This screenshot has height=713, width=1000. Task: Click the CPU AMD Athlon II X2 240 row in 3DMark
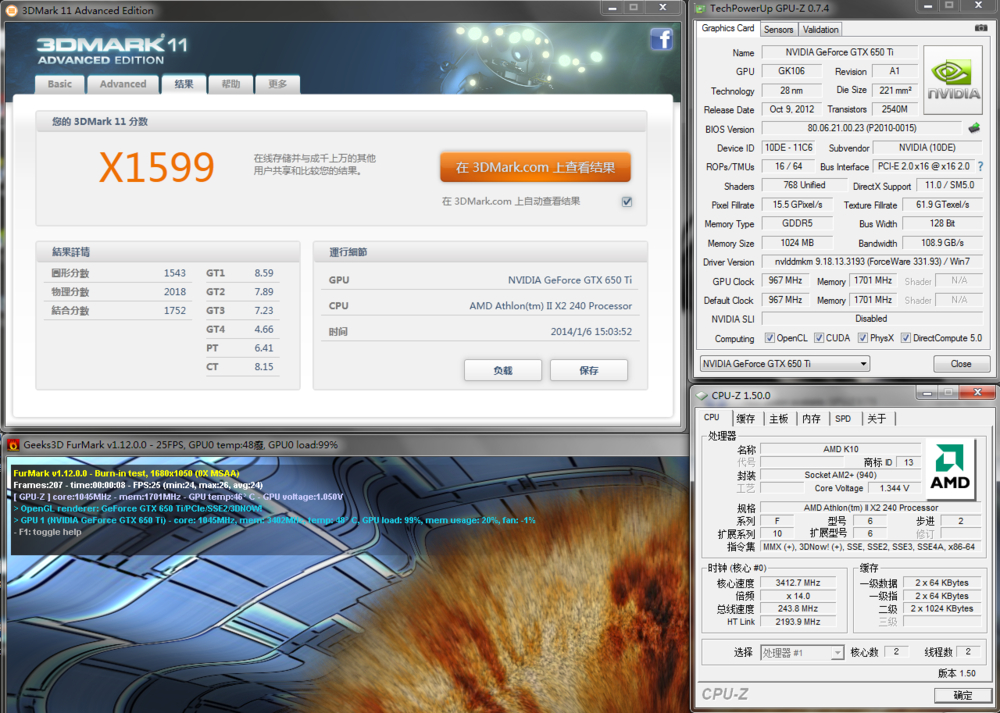480,305
